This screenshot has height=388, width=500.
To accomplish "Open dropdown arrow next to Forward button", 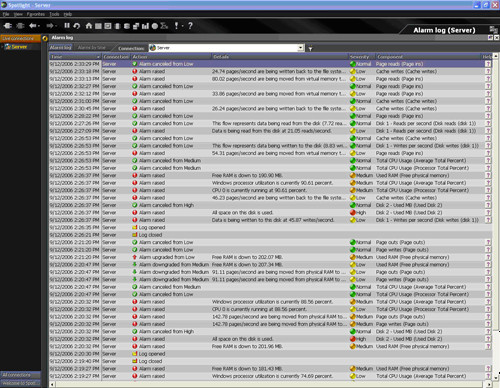I will [56, 26].
